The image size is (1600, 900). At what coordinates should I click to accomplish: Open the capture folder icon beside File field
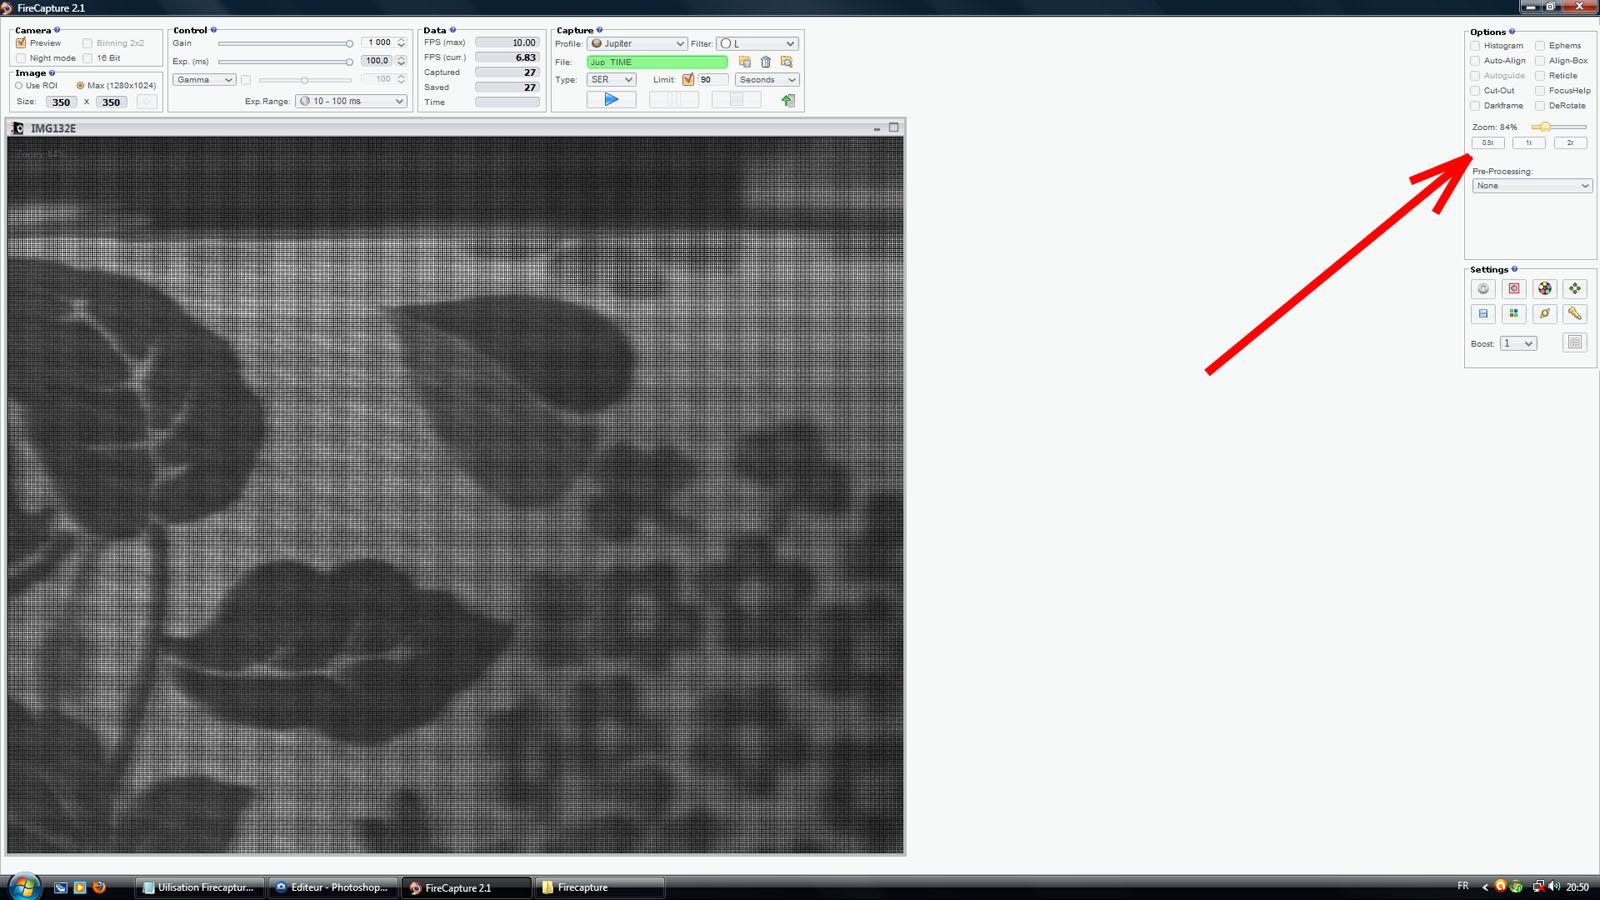[745, 62]
